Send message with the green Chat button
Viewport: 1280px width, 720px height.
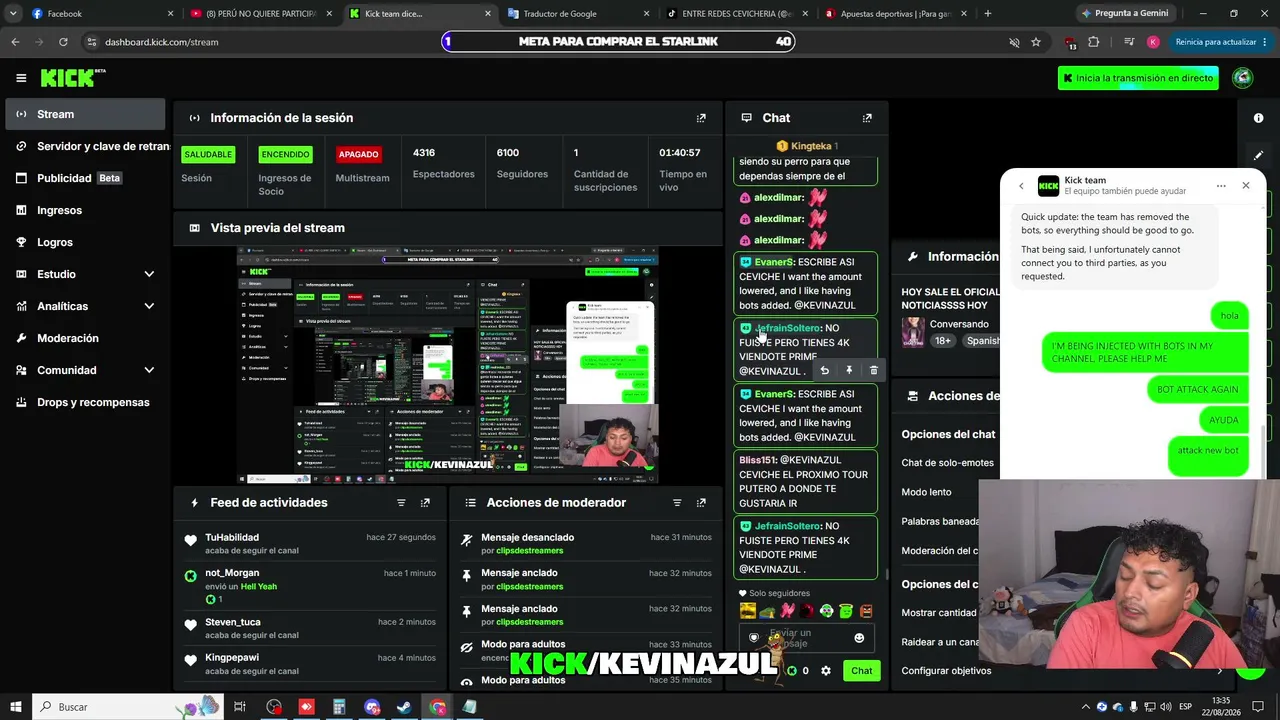[862, 671]
